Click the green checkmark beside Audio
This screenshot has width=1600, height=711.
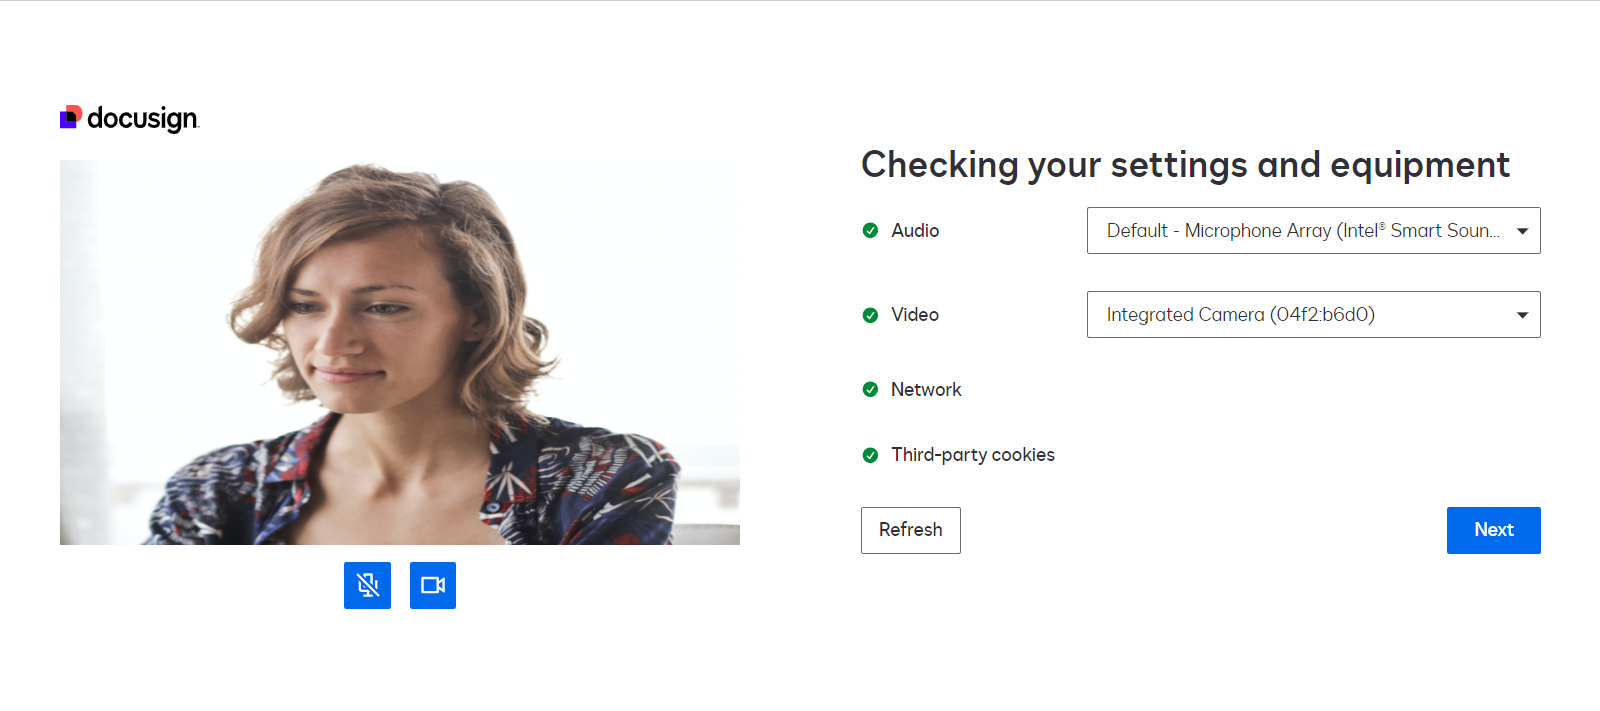(870, 230)
